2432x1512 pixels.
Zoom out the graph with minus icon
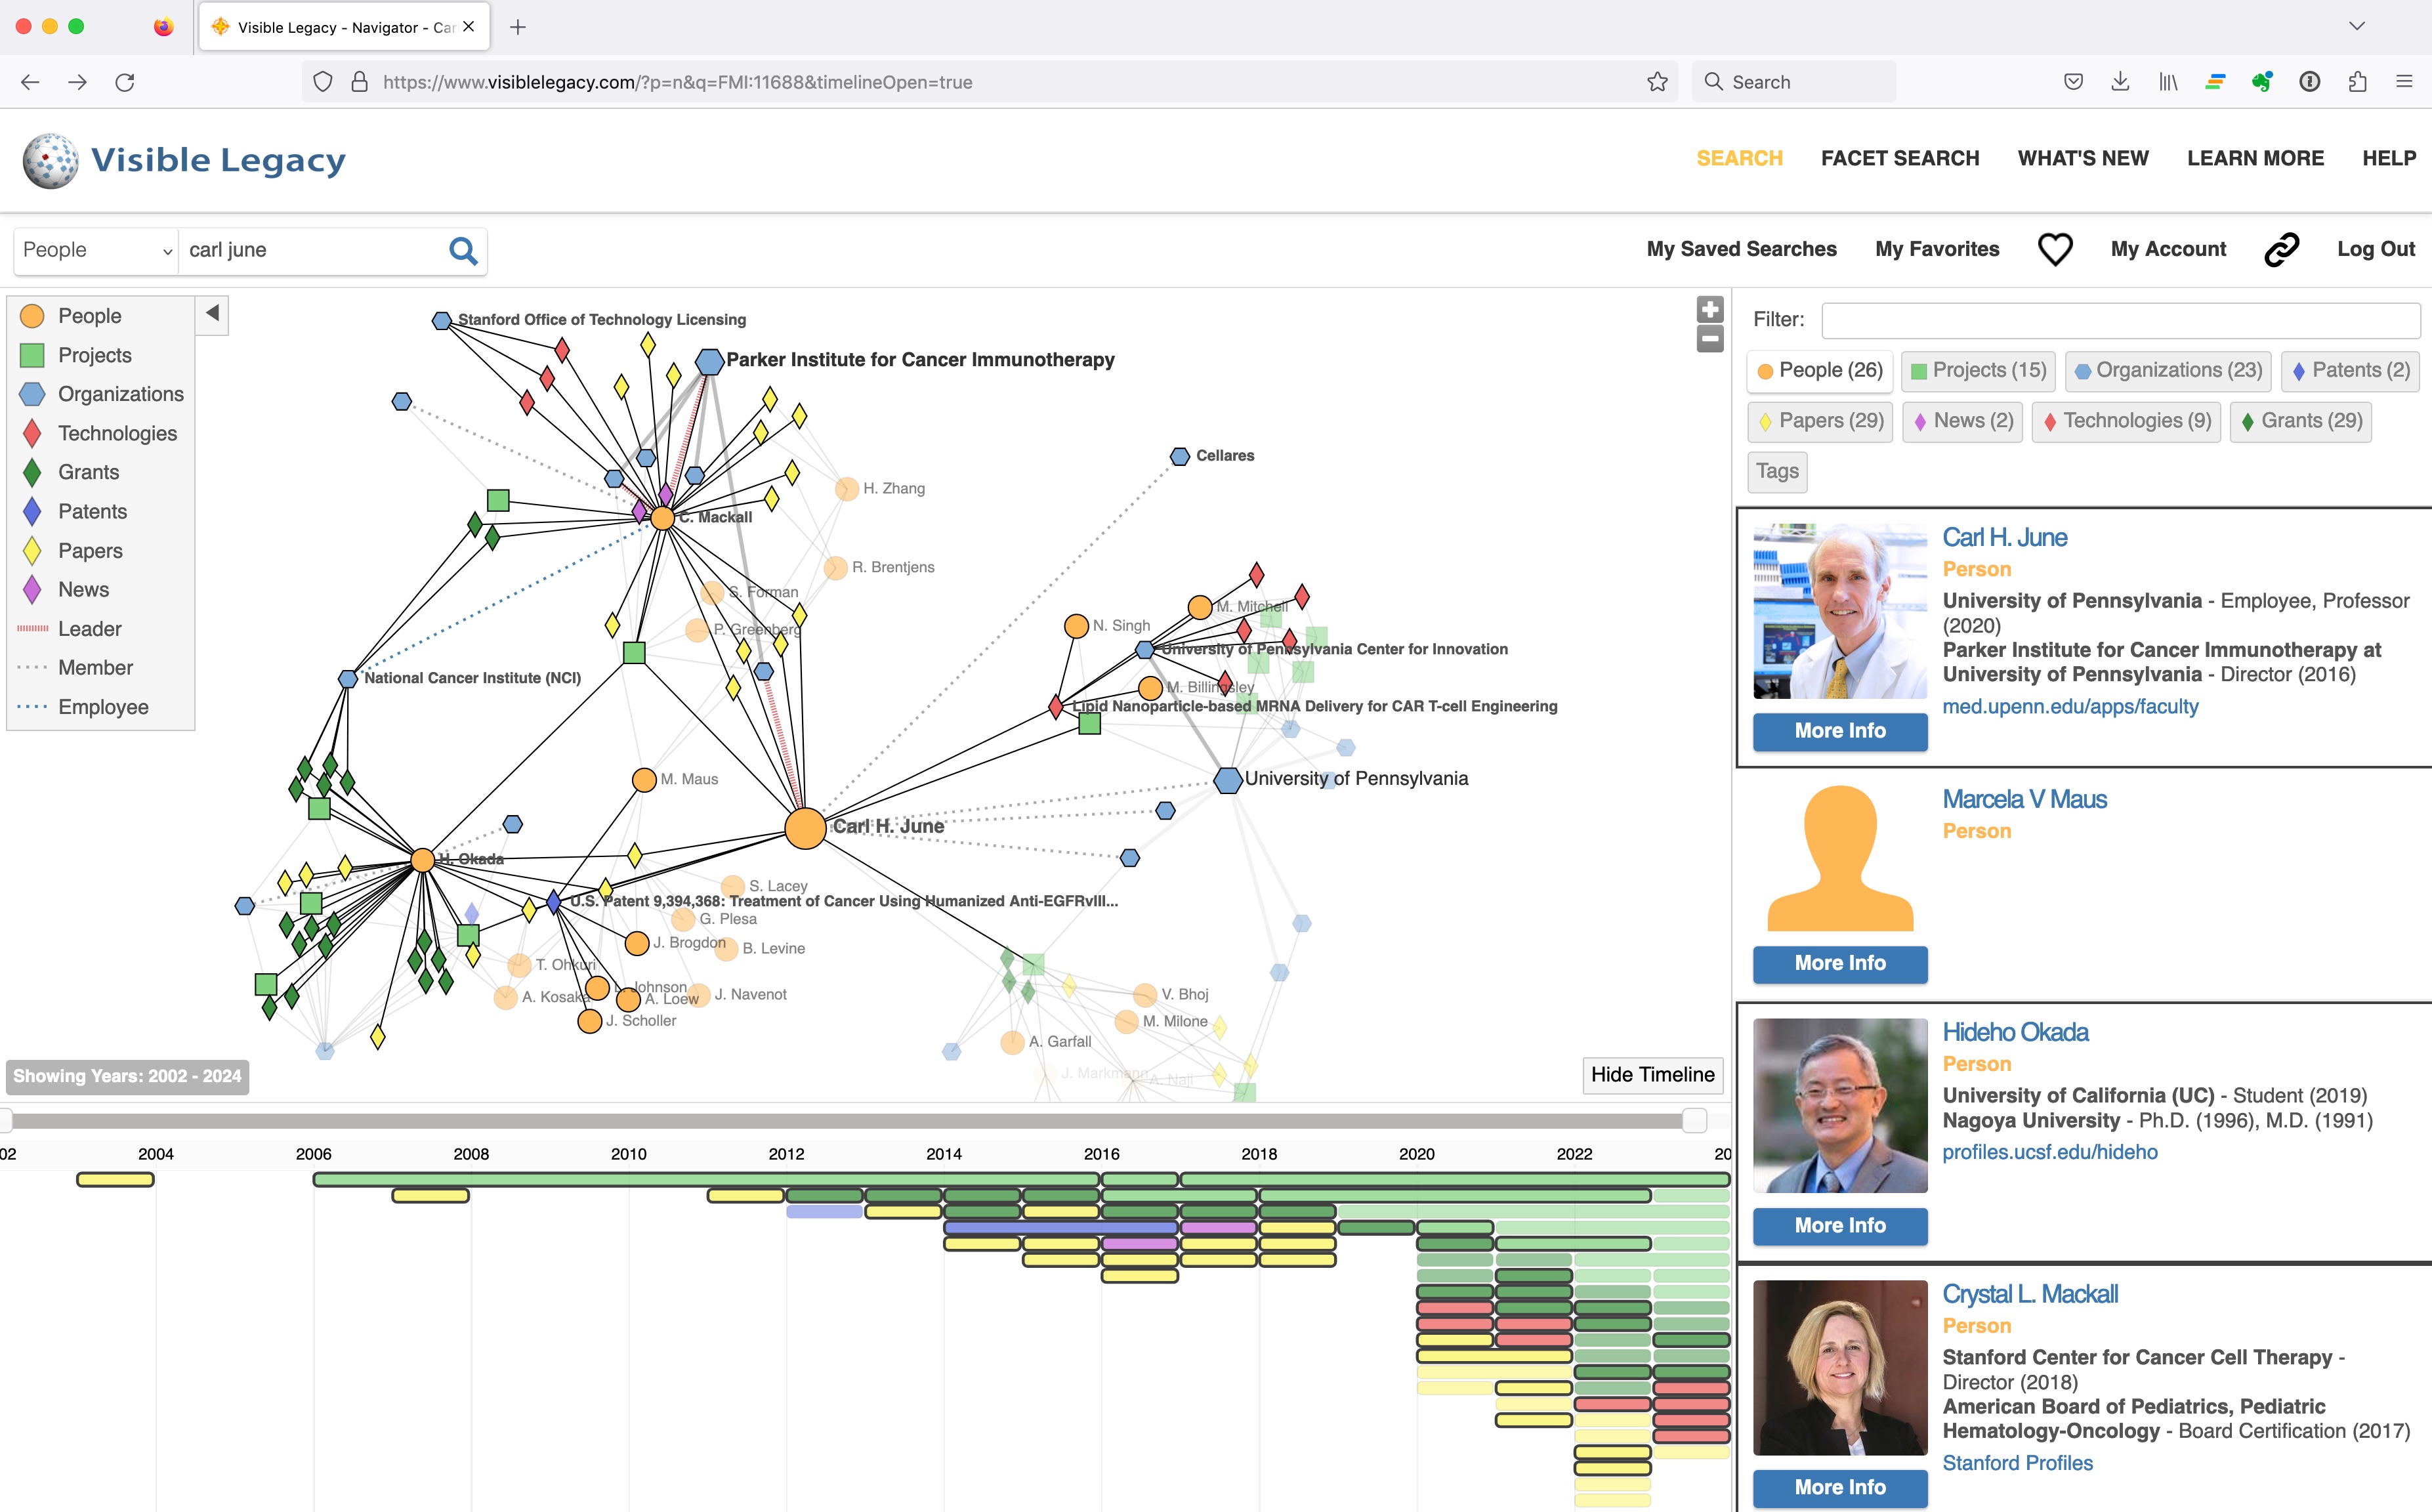point(1710,339)
